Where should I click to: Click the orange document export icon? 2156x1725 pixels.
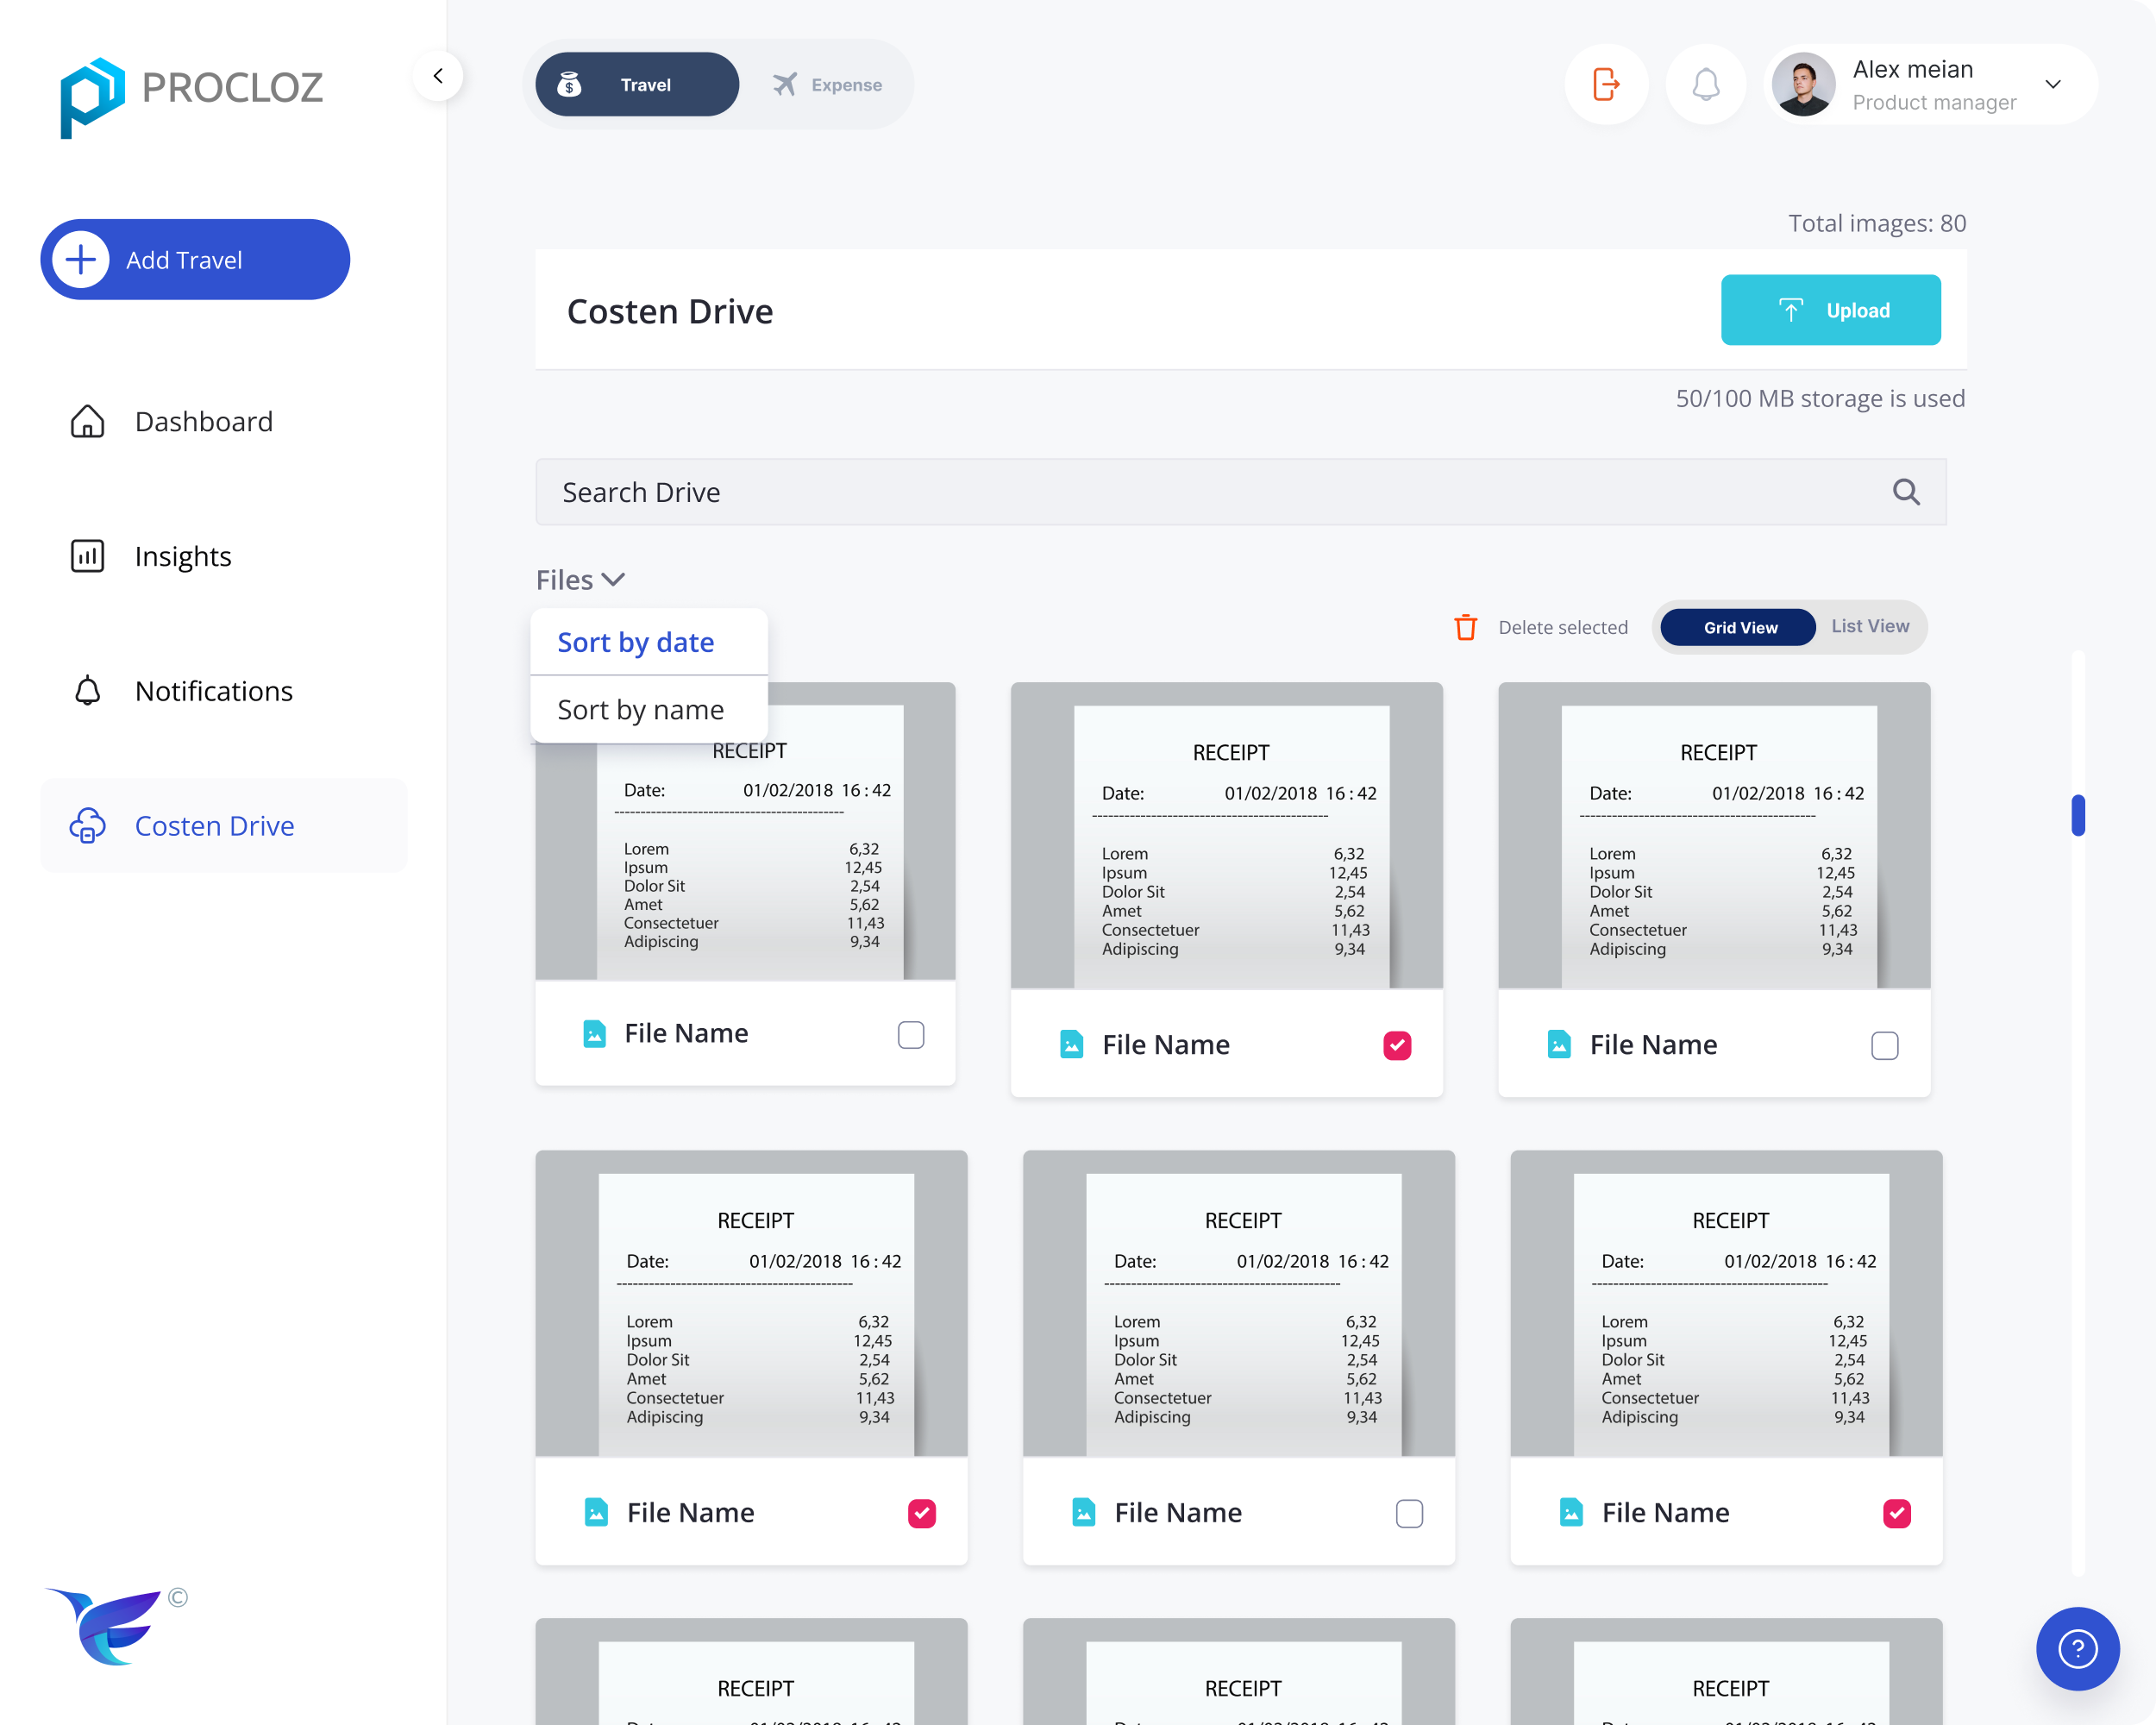coord(1605,83)
